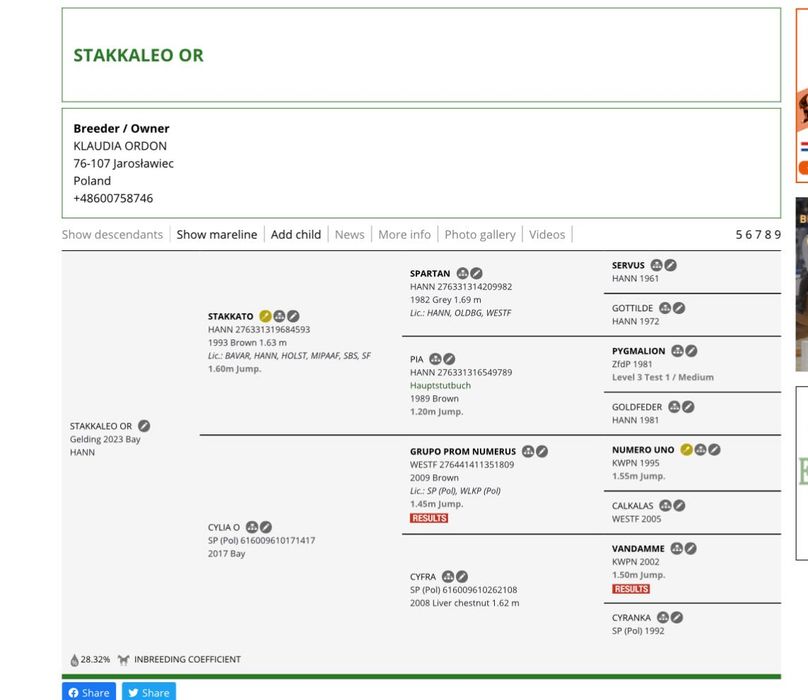Open SPARTAN's pedigree tree icon
The width and height of the screenshot is (808, 700).
[x=463, y=273]
